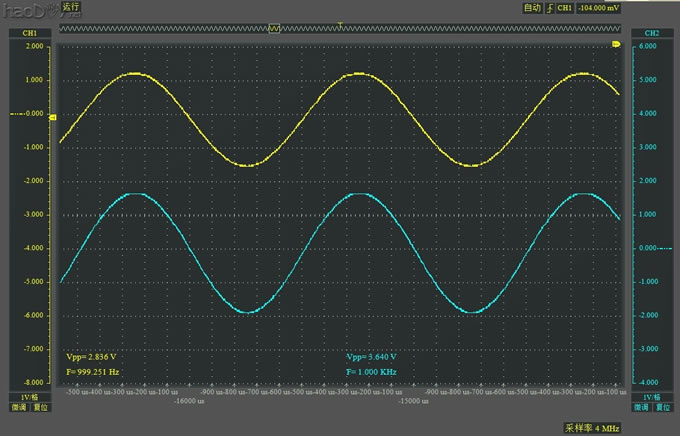Click CH1 复位 reset button
Screen dimensions: 680x436
(40, 407)
